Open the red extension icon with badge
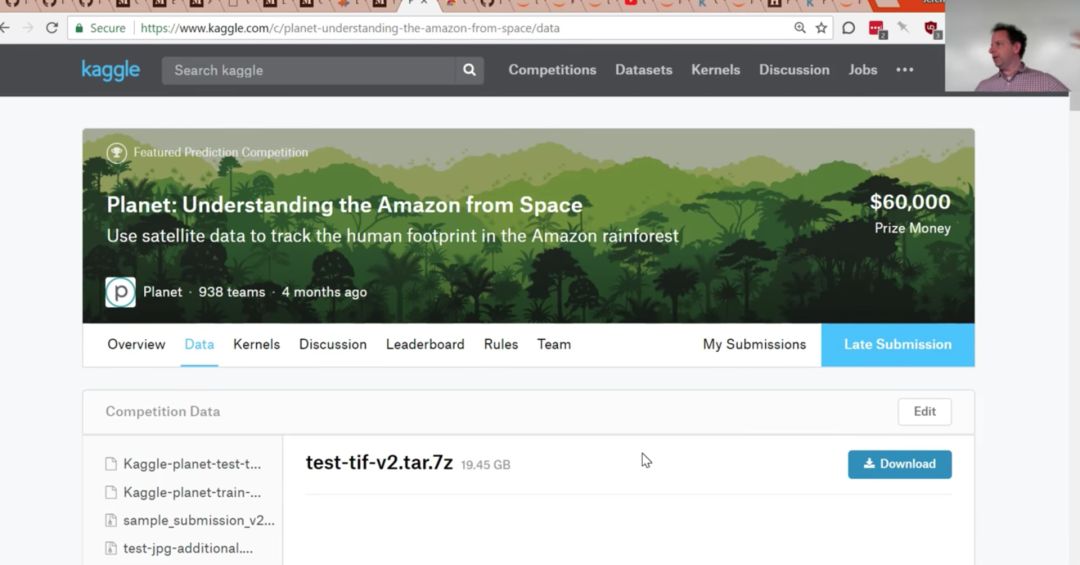This screenshot has height=565, width=1080. tap(877, 29)
